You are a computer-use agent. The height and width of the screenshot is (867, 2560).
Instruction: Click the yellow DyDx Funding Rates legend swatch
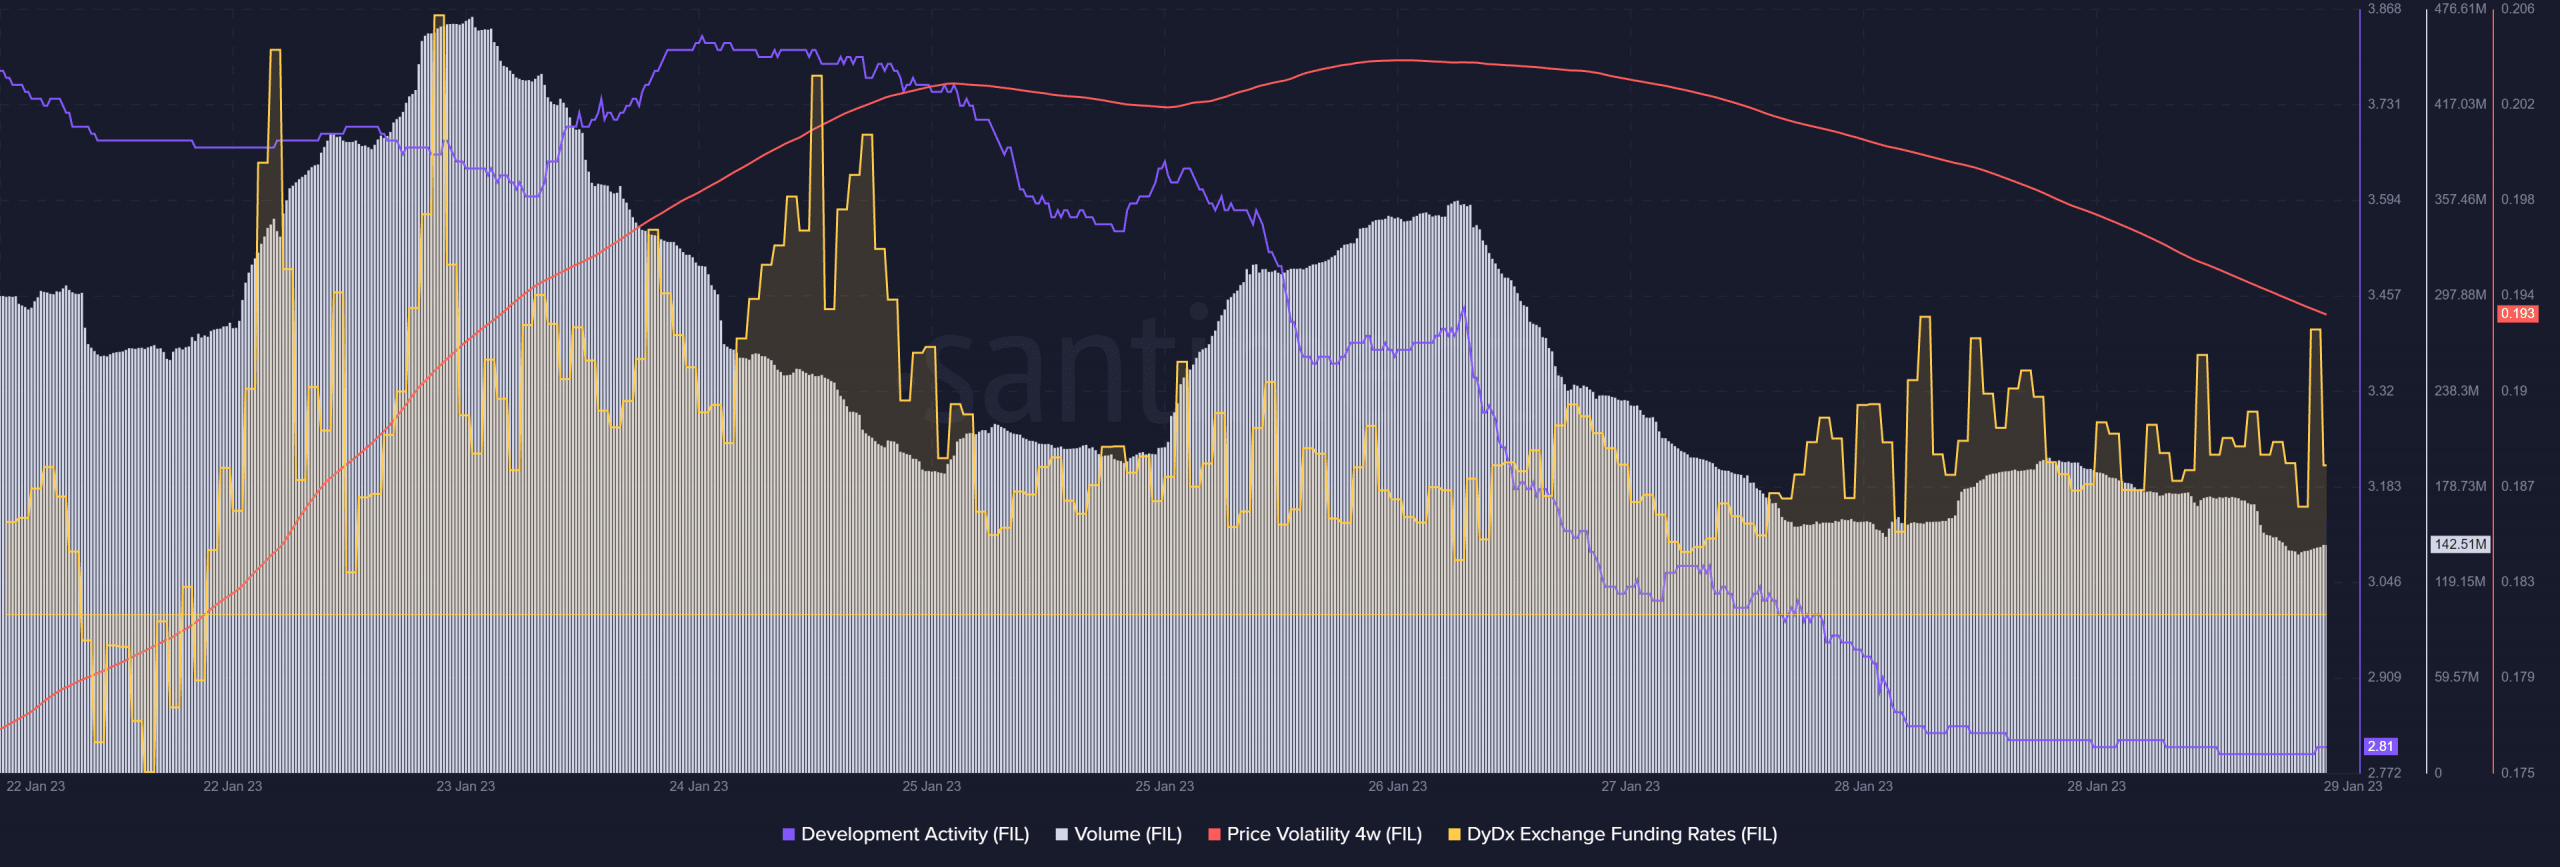pos(1454,834)
